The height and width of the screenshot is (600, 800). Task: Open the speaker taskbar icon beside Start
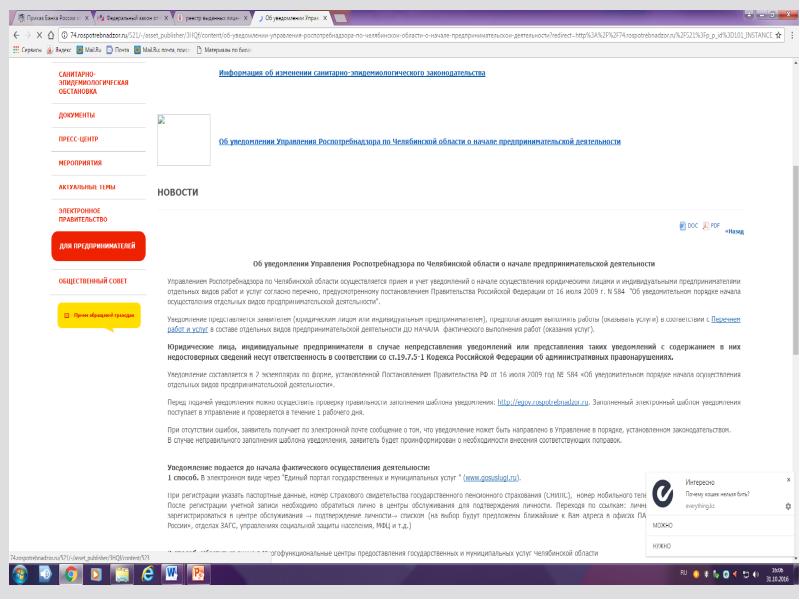click(45, 574)
